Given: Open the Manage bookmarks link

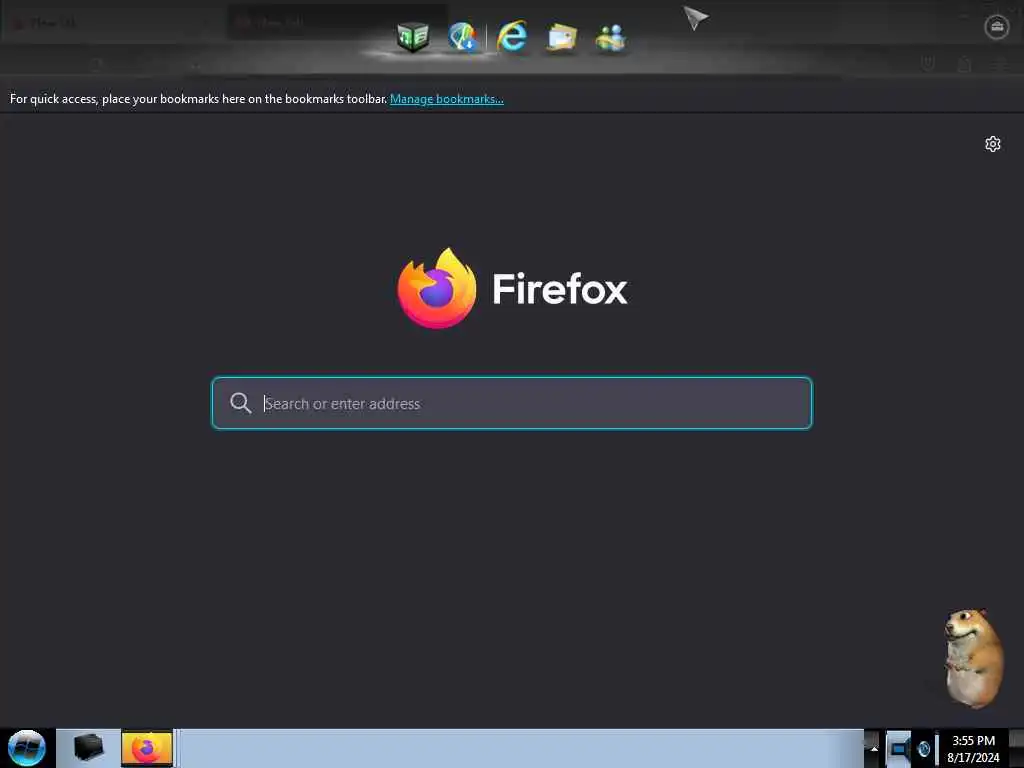Looking at the screenshot, I should (447, 99).
